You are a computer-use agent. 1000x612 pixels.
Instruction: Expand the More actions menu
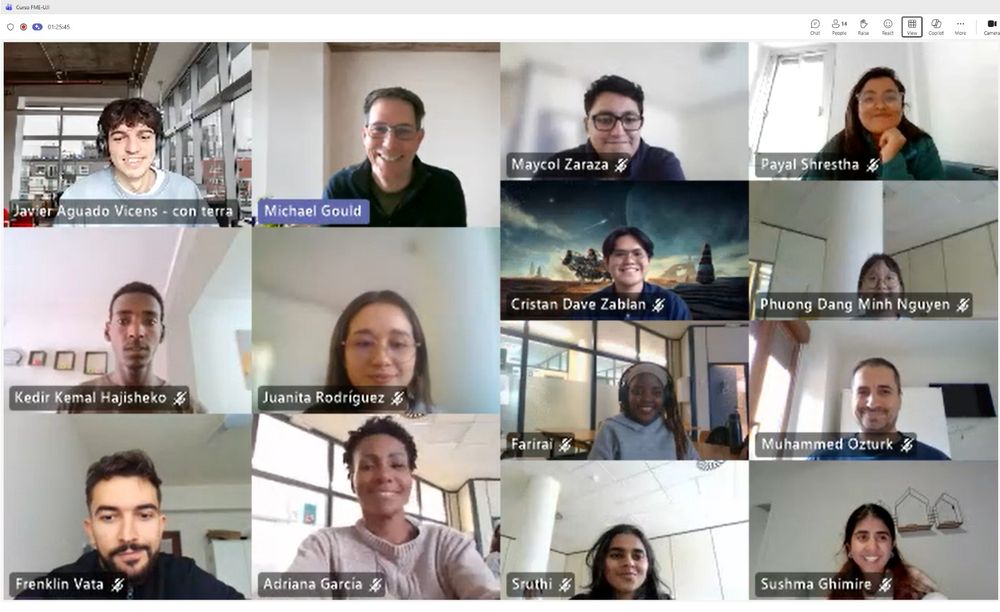[x=960, y=27]
